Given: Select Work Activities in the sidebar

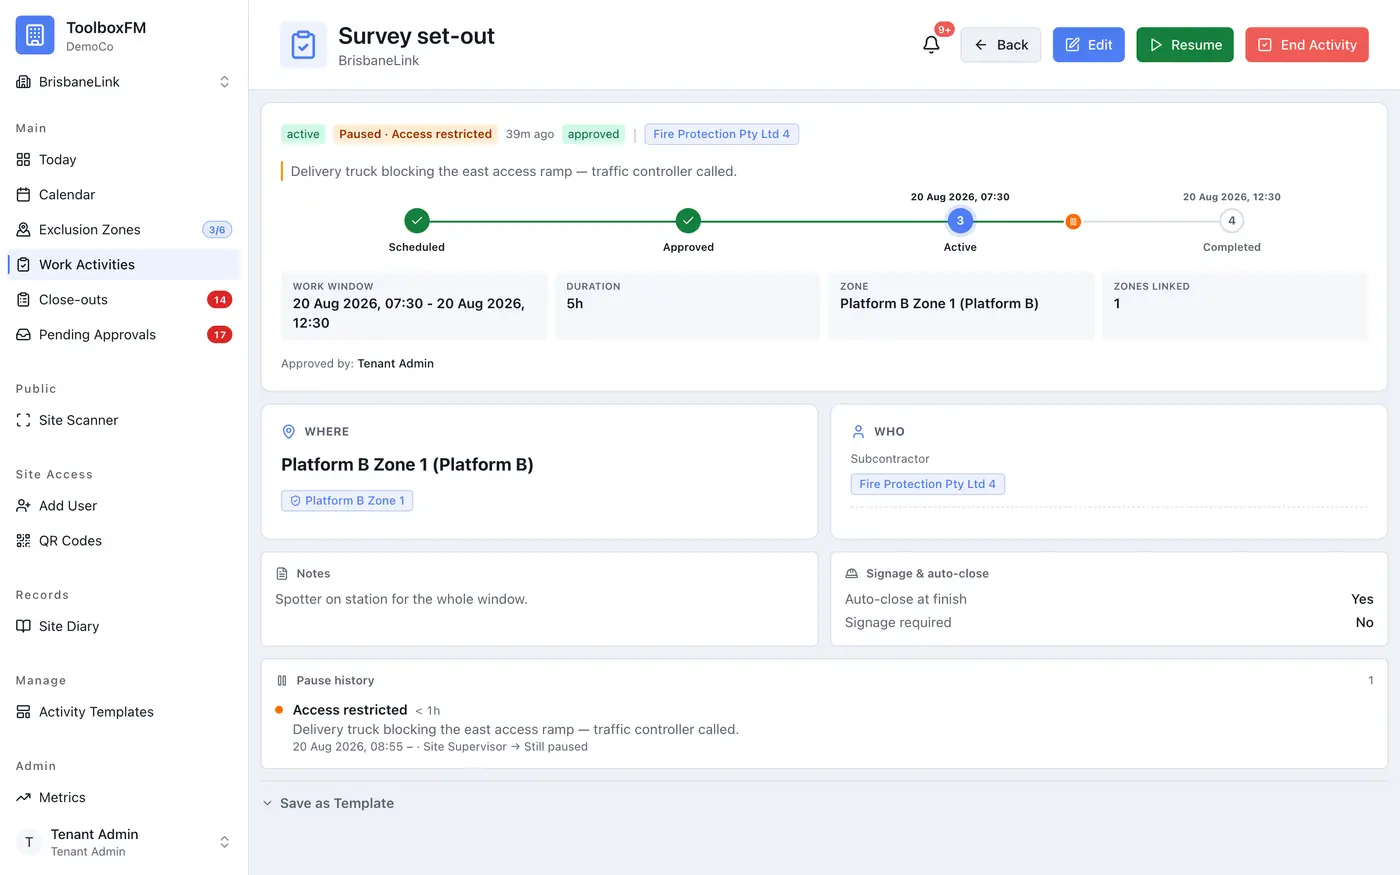Looking at the screenshot, I should coord(124,265).
